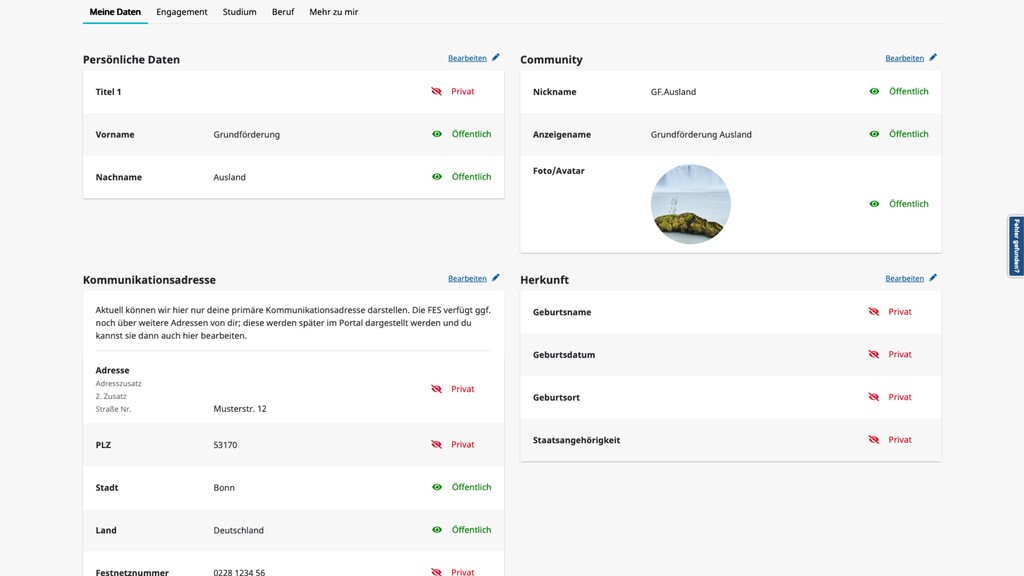1024x576 pixels.
Task: Toggle eye visibility icon for Nickname
Action: pyautogui.click(x=874, y=91)
